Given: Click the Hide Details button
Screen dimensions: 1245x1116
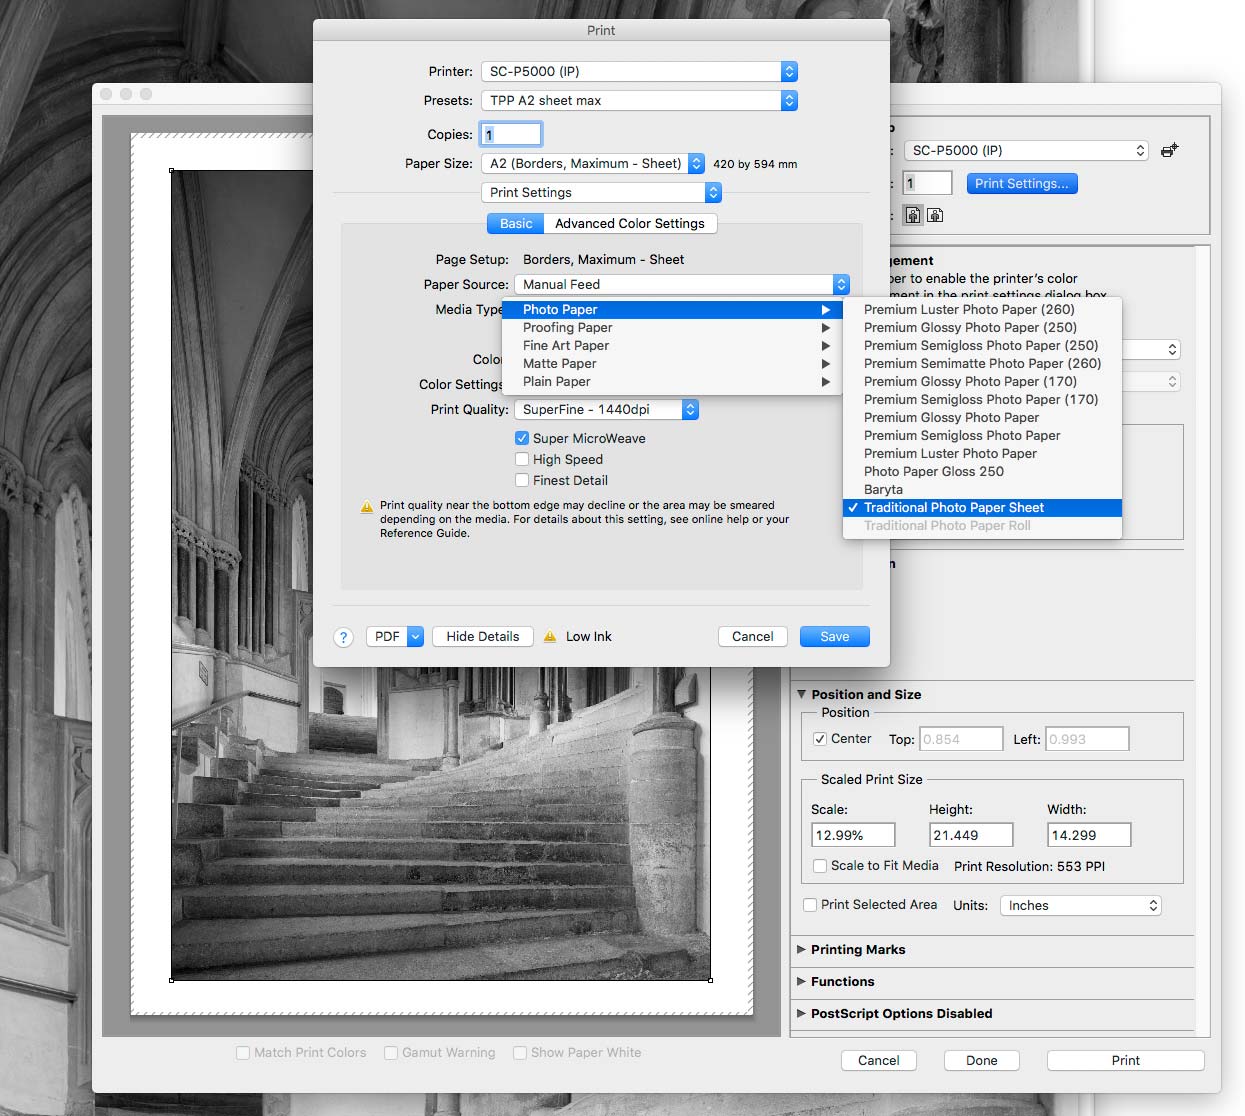Looking at the screenshot, I should (x=483, y=637).
